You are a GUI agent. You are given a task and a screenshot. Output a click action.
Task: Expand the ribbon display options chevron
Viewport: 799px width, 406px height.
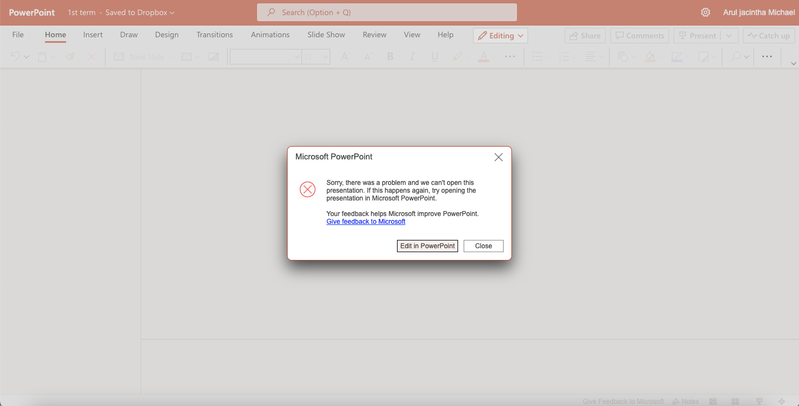pos(793,64)
